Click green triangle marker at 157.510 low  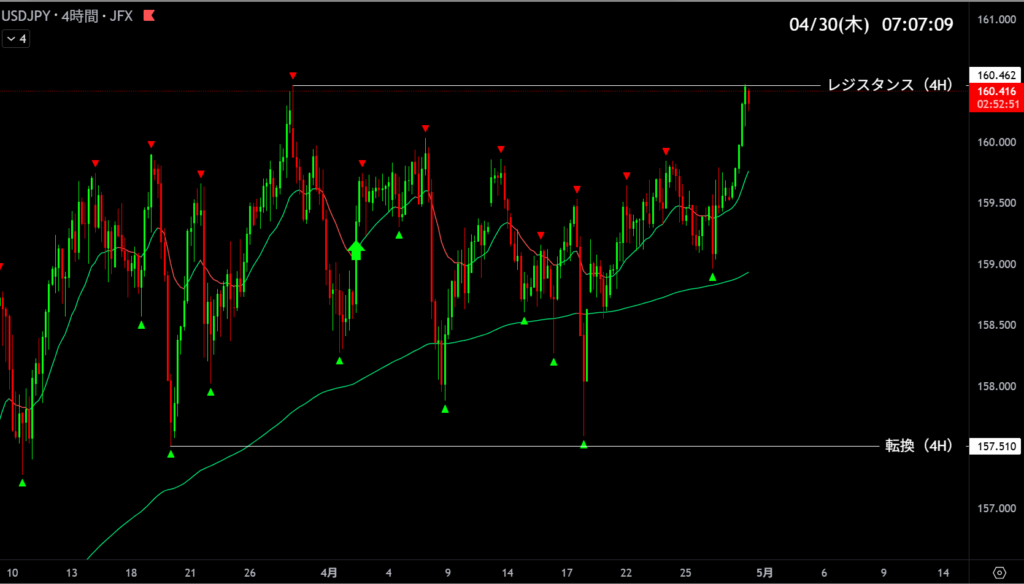click(x=171, y=454)
